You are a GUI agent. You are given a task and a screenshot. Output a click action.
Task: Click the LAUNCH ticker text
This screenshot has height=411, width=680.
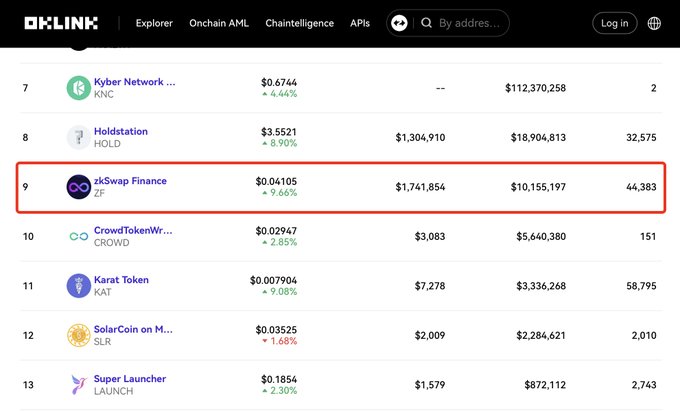click(x=114, y=391)
